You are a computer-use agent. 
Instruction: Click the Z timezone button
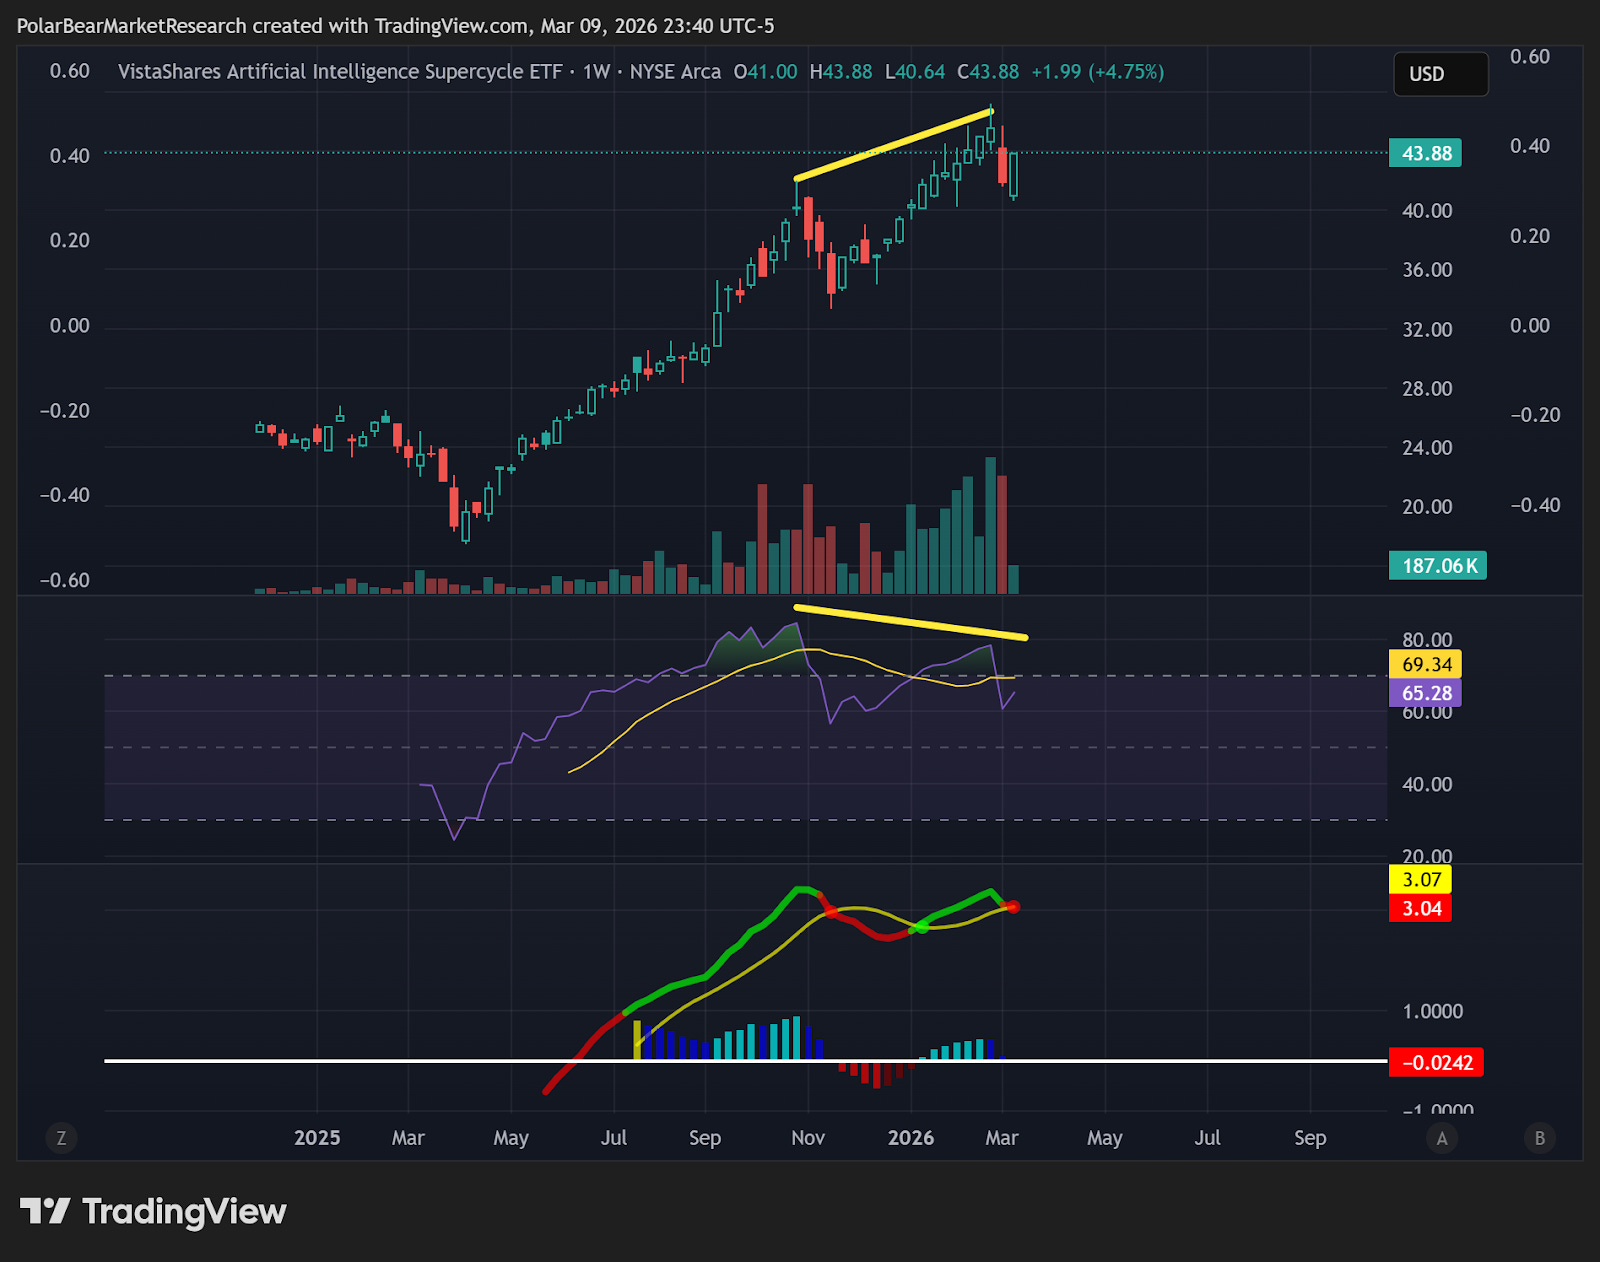click(x=62, y=1138)
